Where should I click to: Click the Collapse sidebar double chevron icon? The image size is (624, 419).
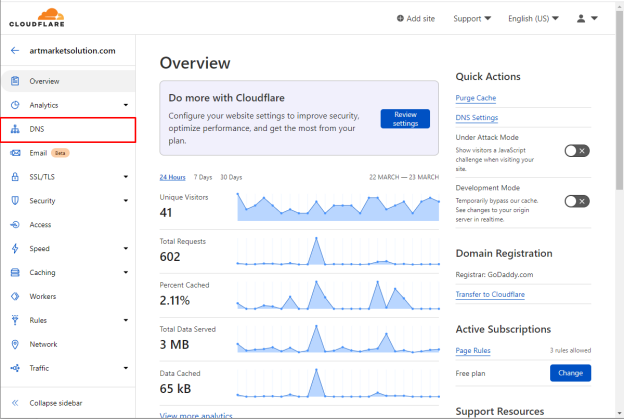point(15,403)
